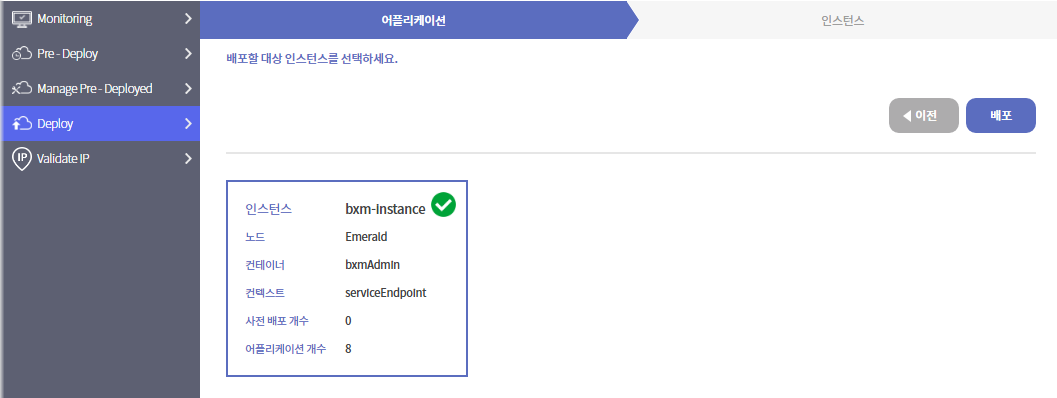Click the Pre-Deploy cloud clock icon
The width and height of the screenshot is (1057, 398).
tap(22, 54)
